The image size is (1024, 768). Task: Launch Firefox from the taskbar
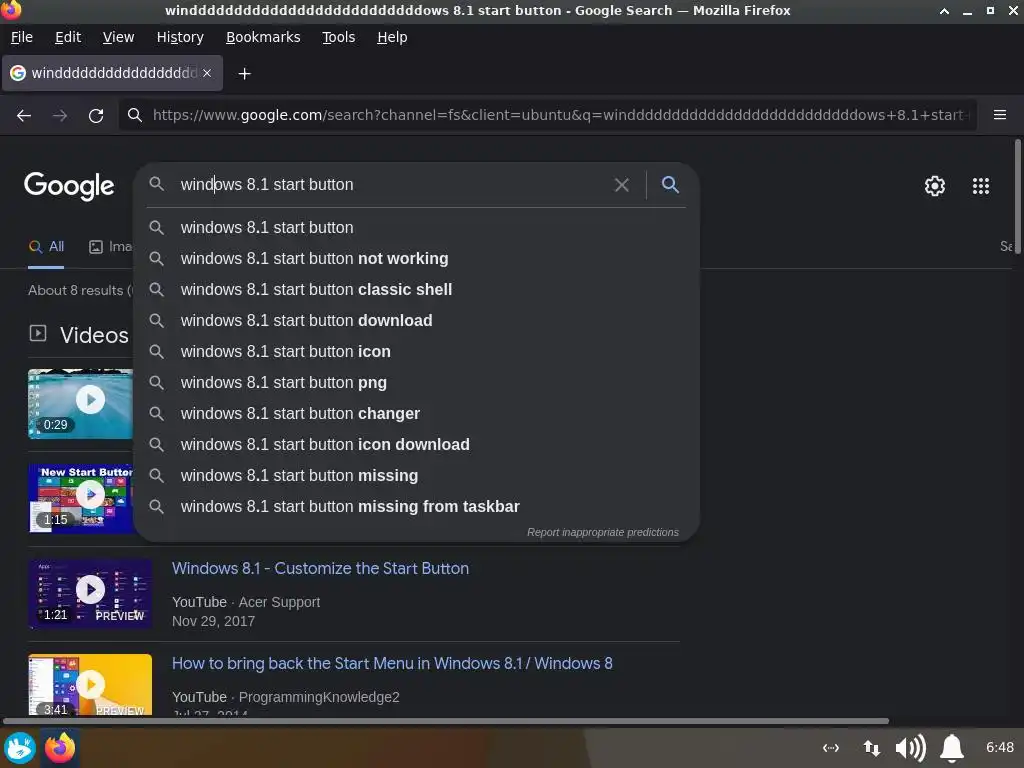click(59, 748)
